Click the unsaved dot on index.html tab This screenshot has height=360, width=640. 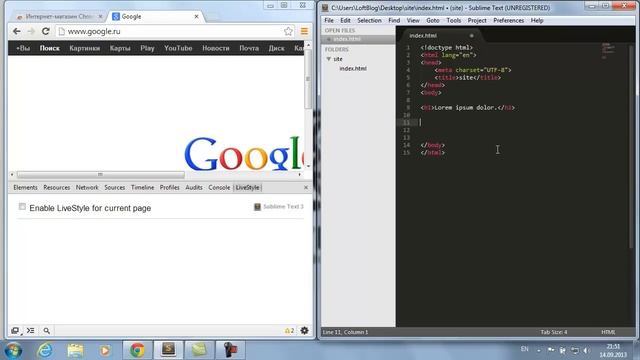tap(471, 36)
